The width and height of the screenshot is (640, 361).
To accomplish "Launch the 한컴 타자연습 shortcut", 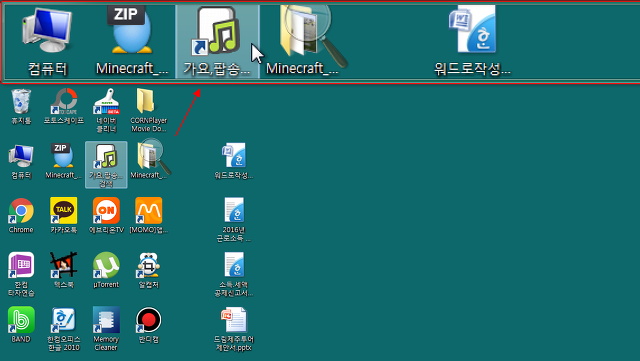I will pyautogui.click(x=21, y=274).
